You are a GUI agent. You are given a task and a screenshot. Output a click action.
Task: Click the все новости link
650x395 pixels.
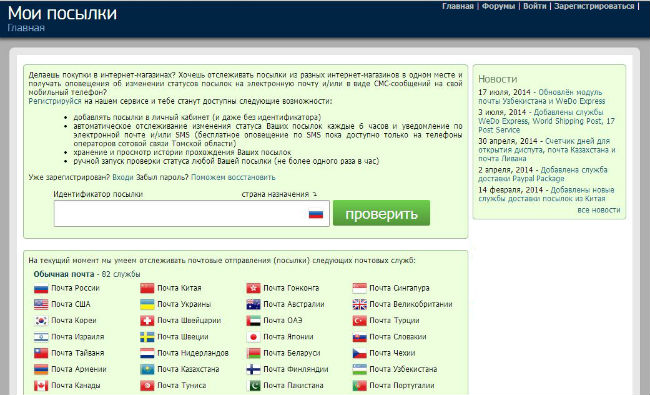(599, 210)
